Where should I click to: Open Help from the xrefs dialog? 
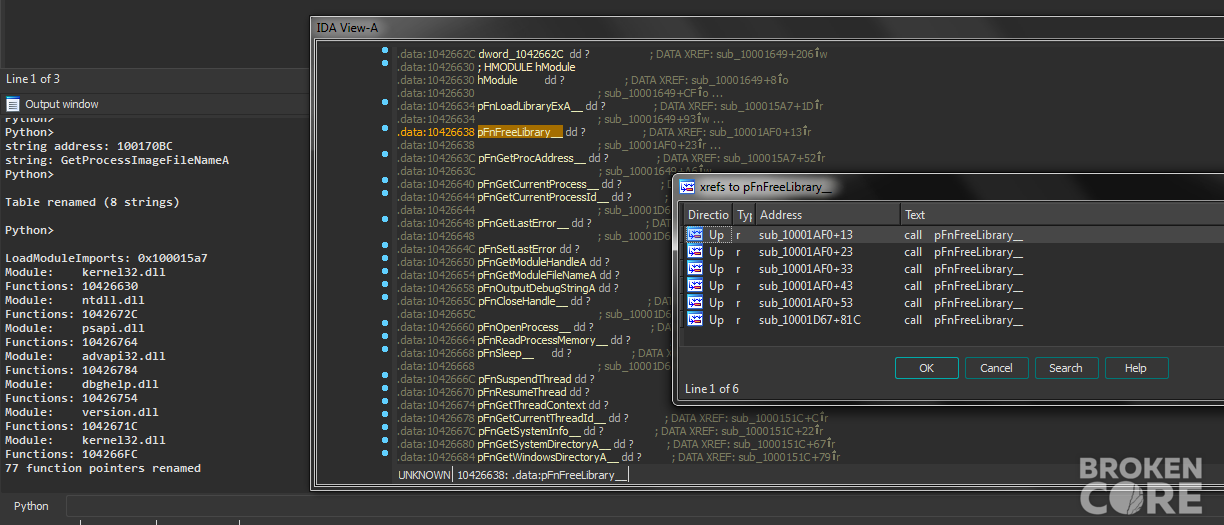[x=1136, y=368]
